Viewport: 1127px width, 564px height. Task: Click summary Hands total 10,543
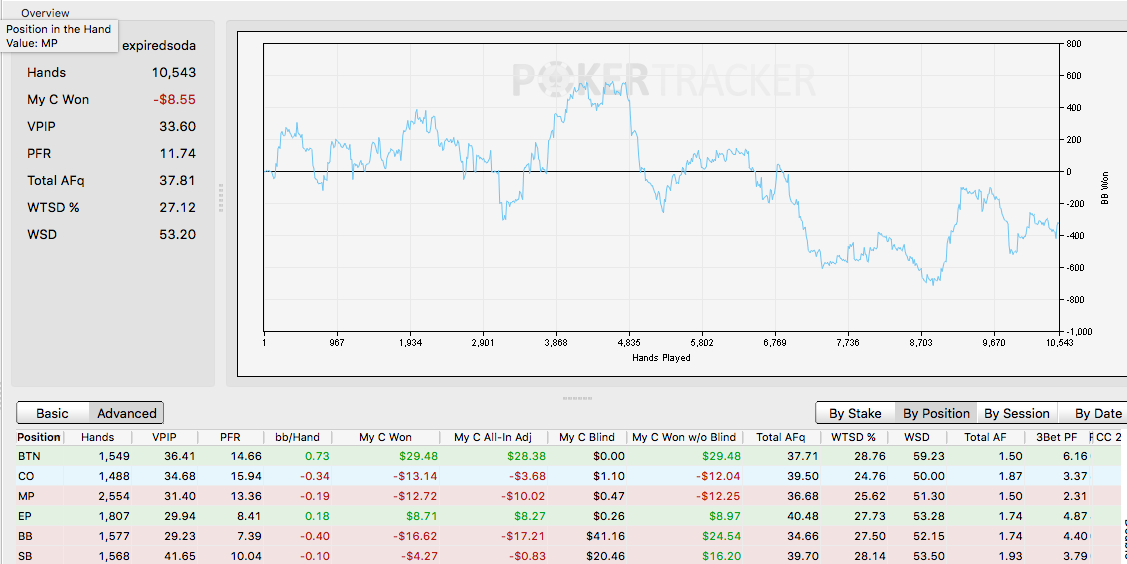tap(174, 73)
